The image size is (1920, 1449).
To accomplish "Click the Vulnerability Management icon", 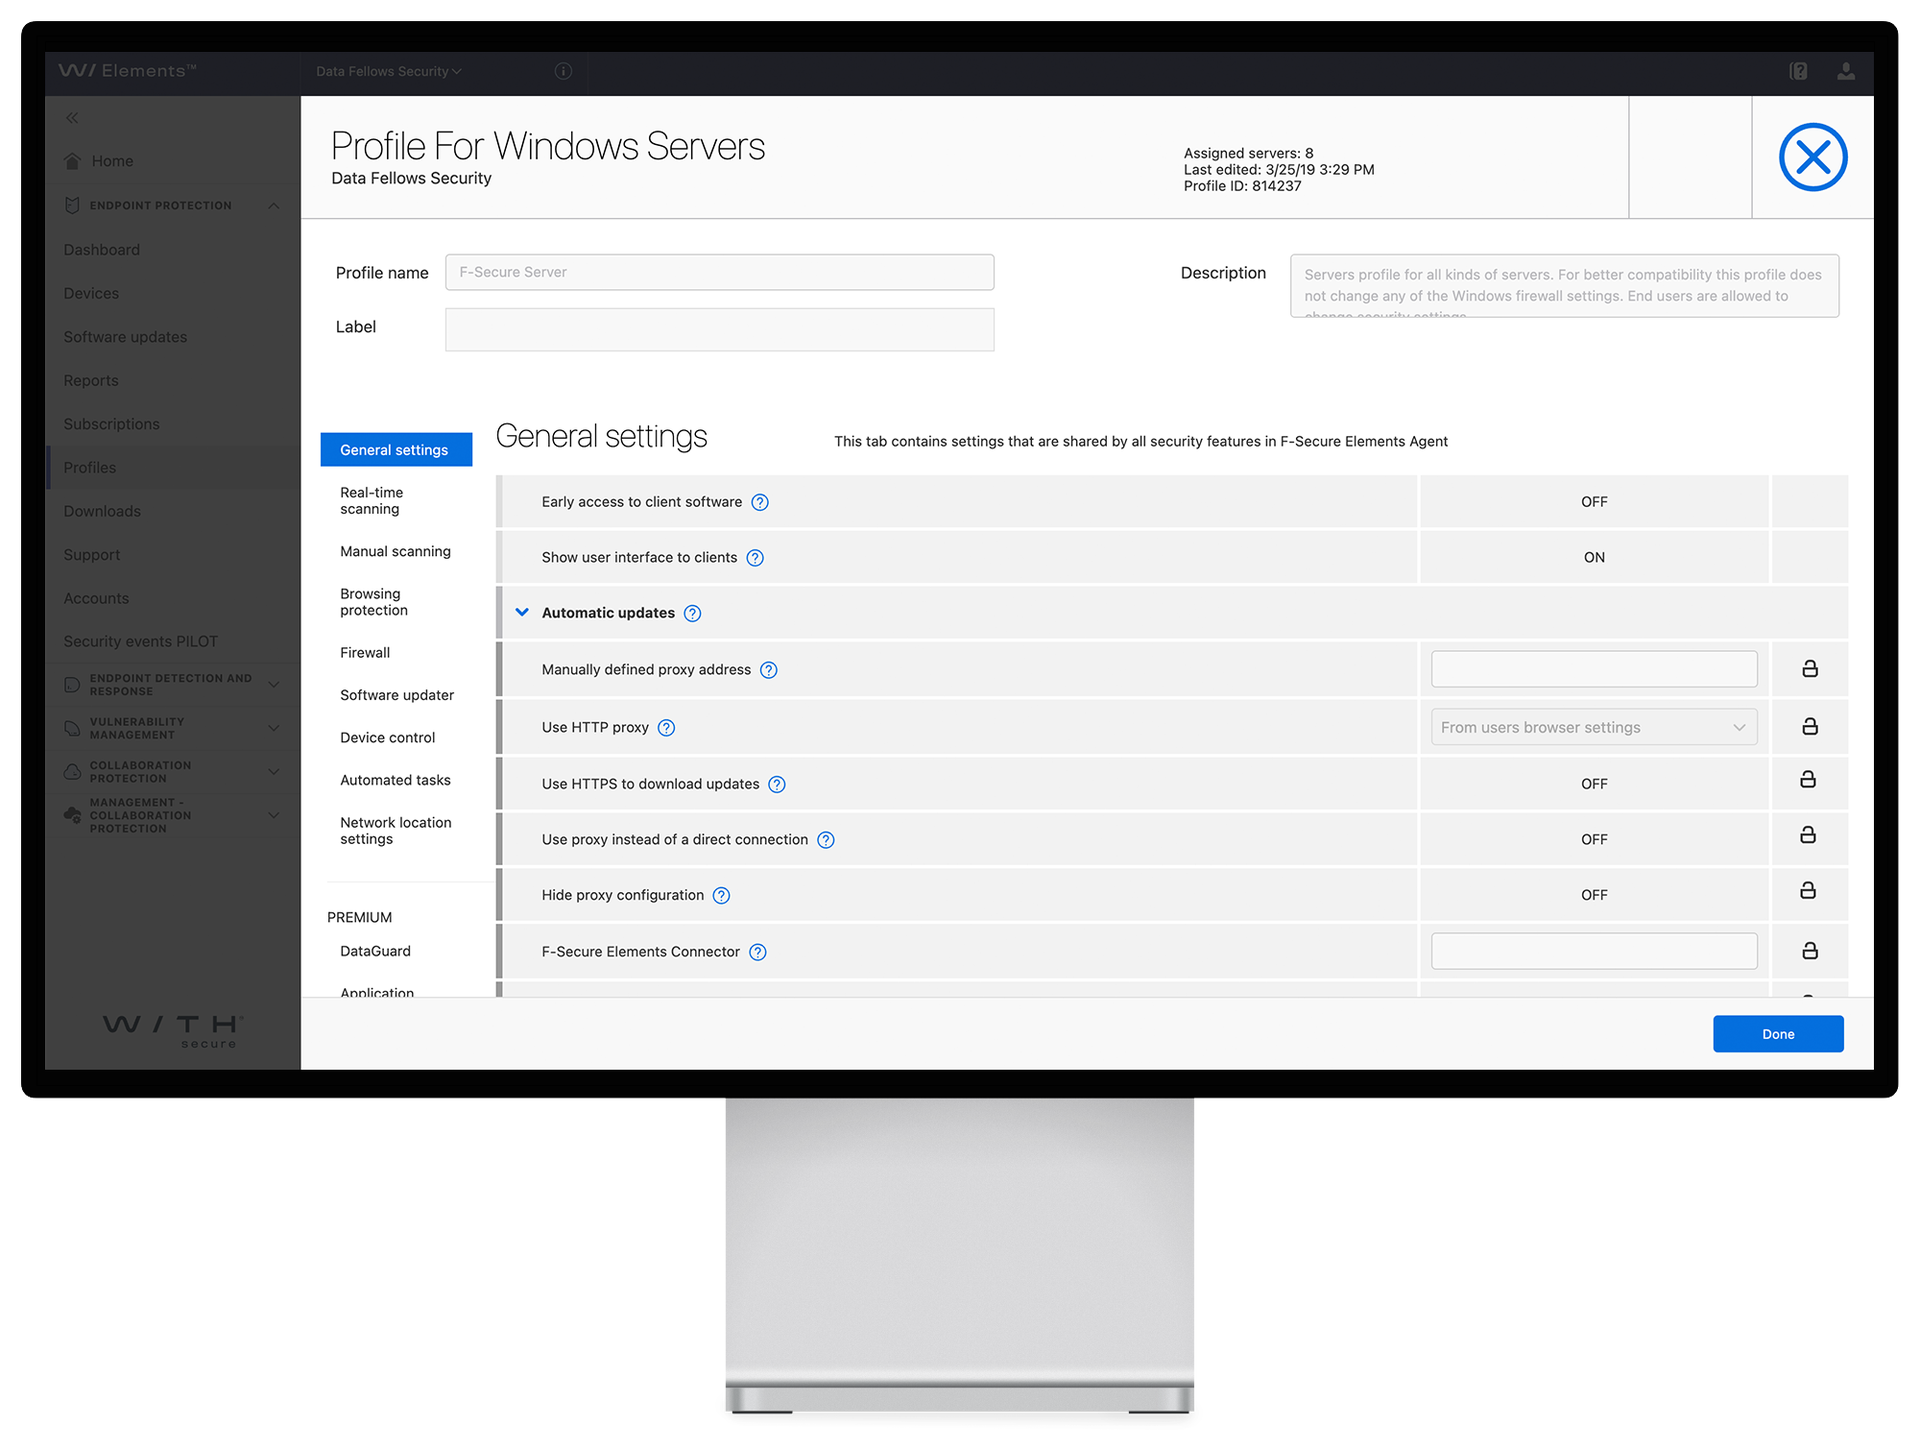I will coord(72,728).
